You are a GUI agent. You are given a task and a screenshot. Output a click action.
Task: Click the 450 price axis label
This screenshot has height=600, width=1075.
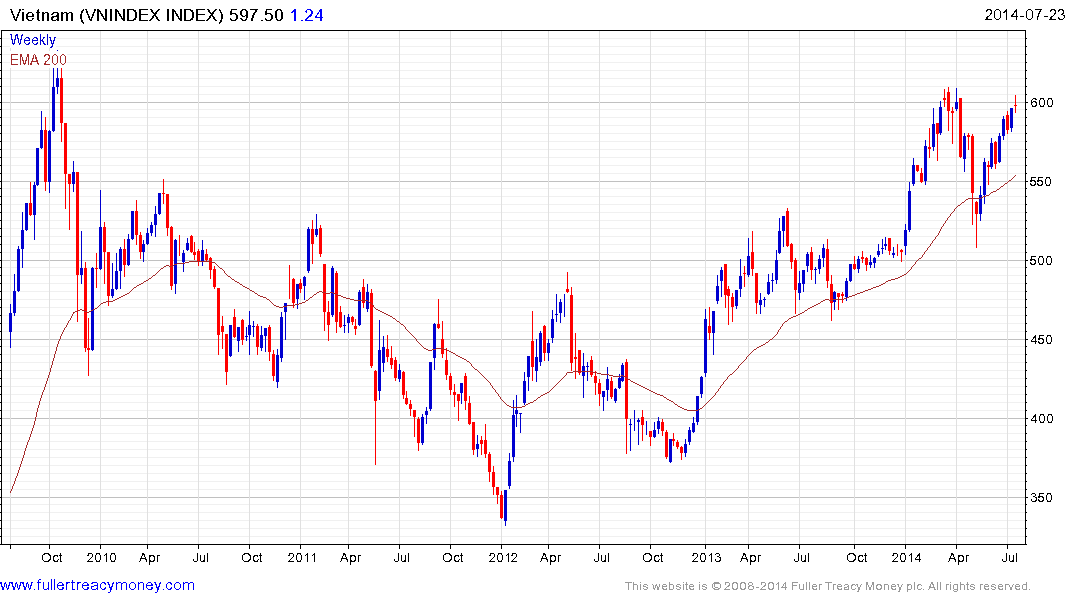coord(1041,339)
